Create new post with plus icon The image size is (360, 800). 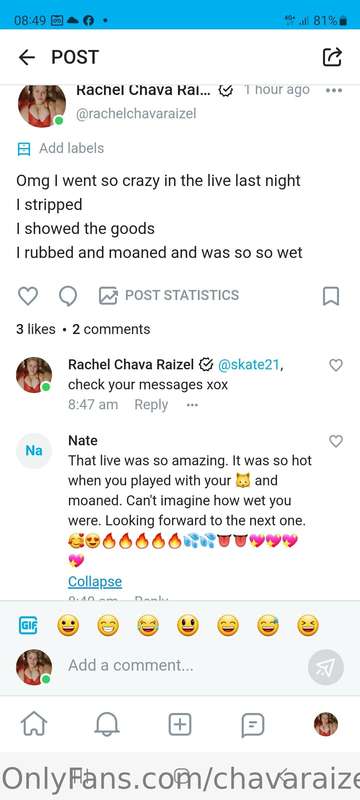pos(180,724)
